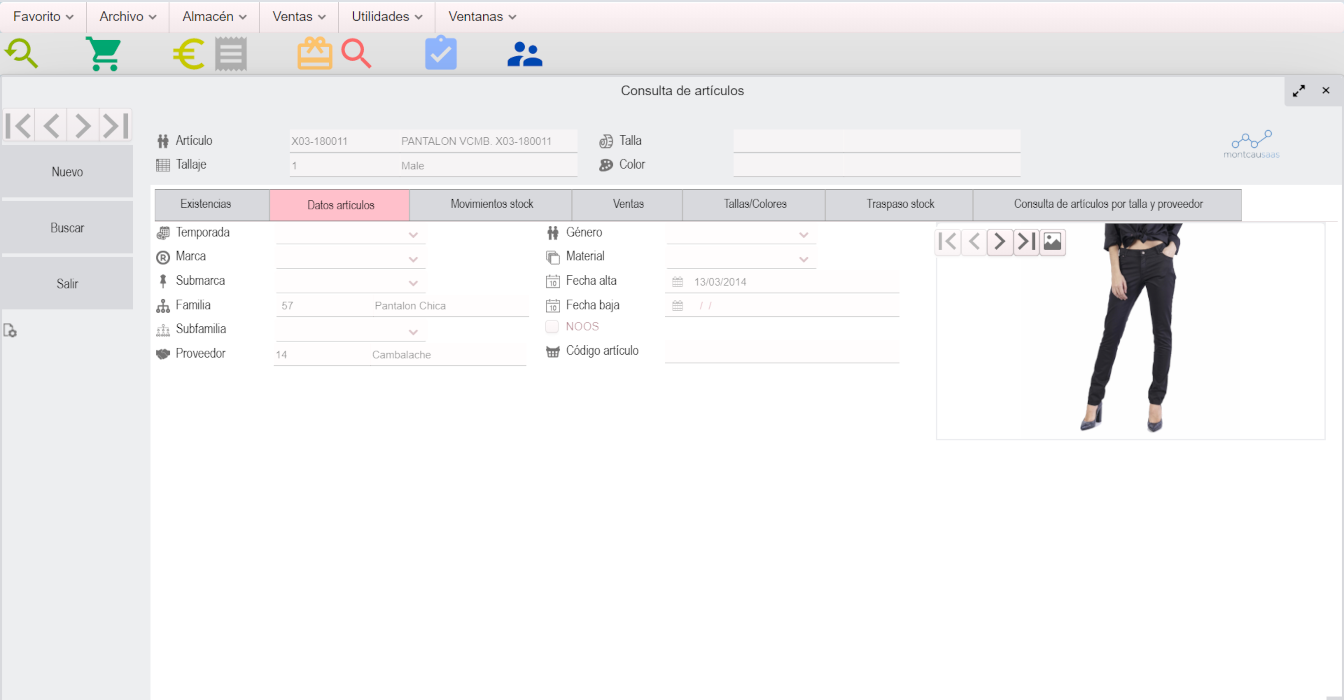Switch to the Movimientos stock tab
This screenshot has width=1344, height=700.
(x=492, y=204)
